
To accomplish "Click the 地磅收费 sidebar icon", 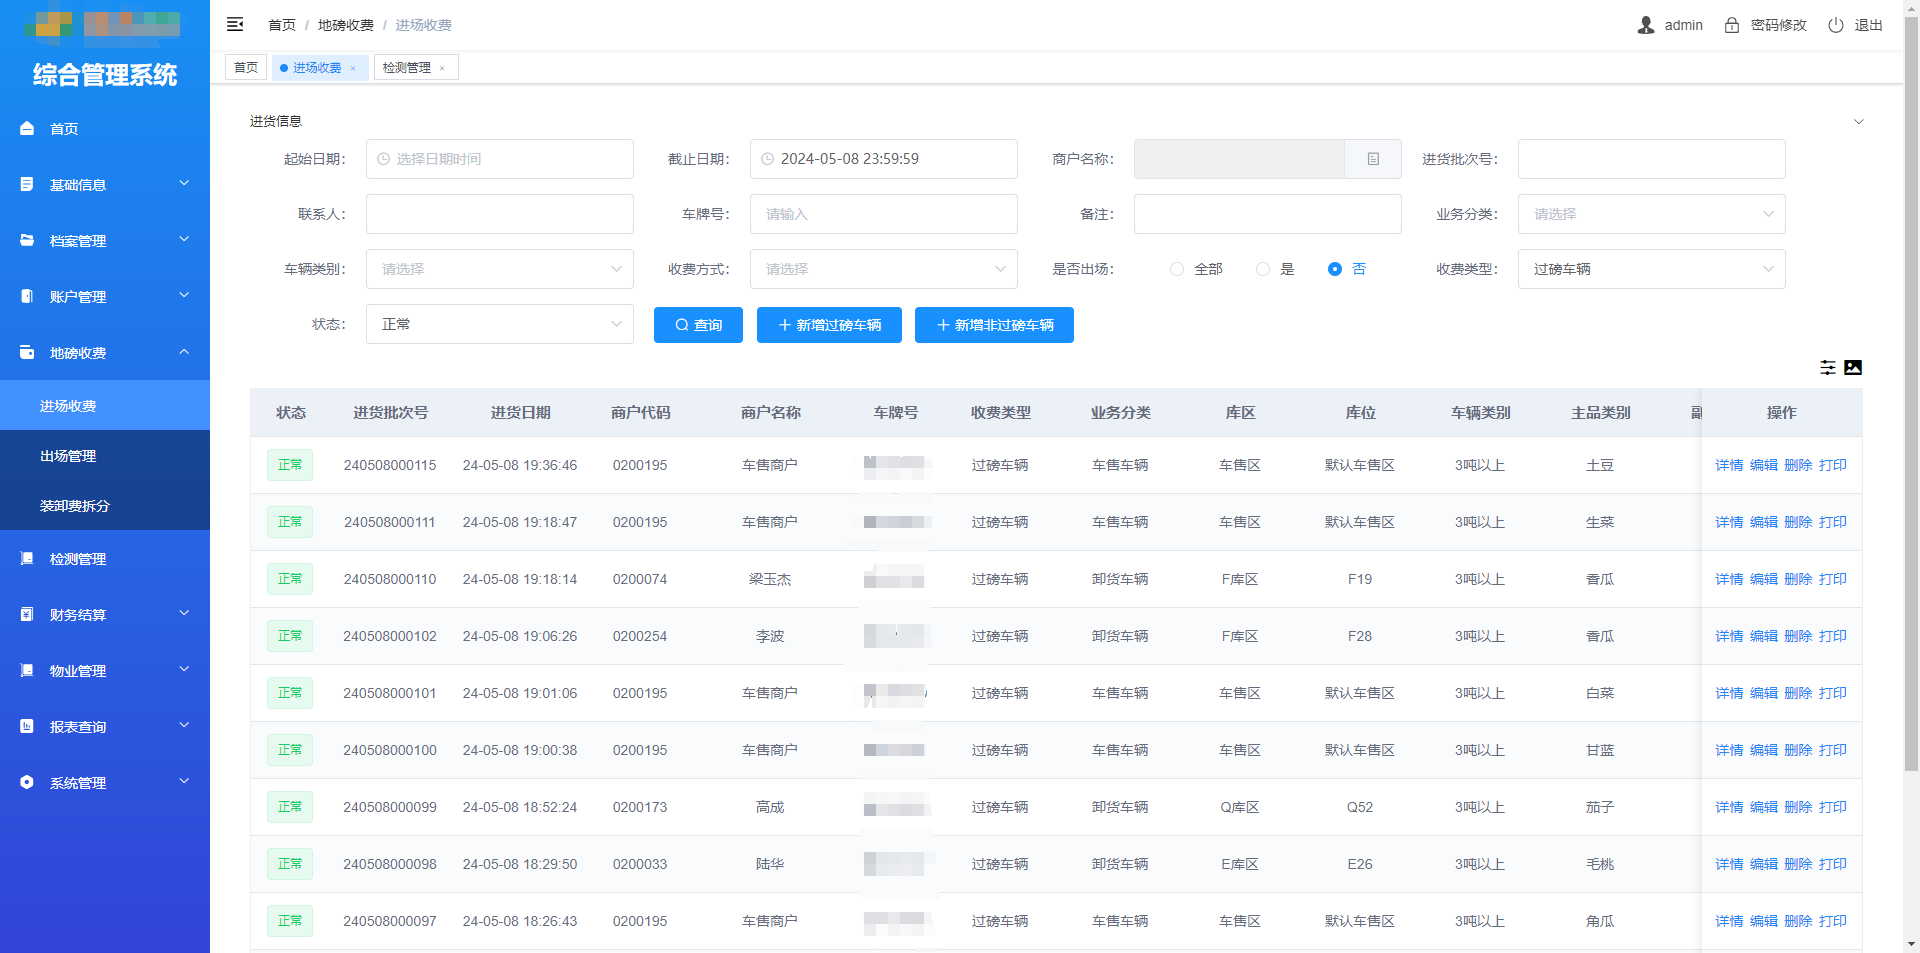I will click(27, 353).
